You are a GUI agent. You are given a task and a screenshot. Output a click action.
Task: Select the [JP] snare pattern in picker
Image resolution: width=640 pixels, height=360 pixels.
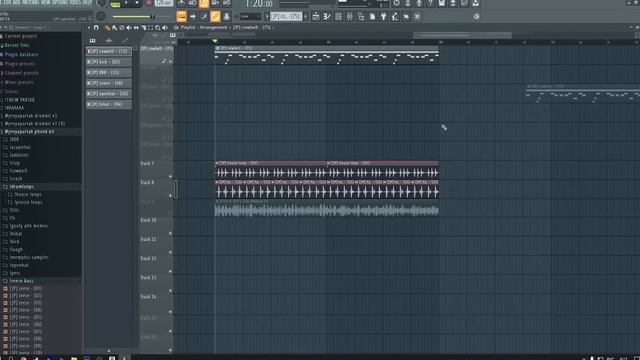click(x=109, y=83)
